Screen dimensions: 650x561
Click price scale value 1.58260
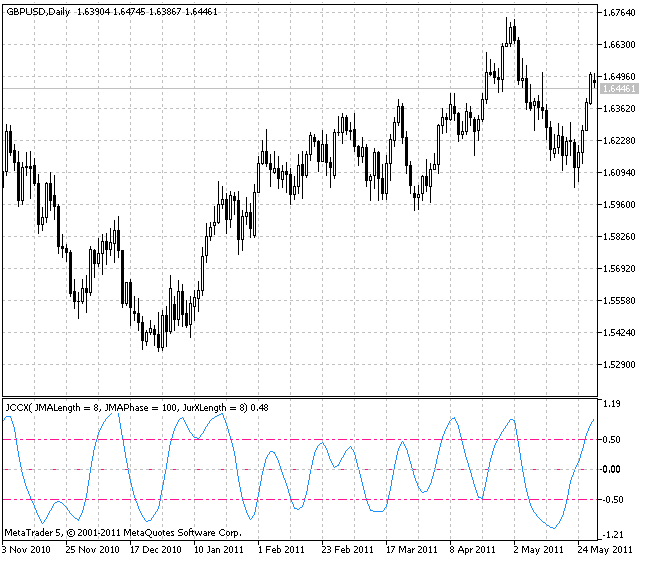[x=619, y=237]
